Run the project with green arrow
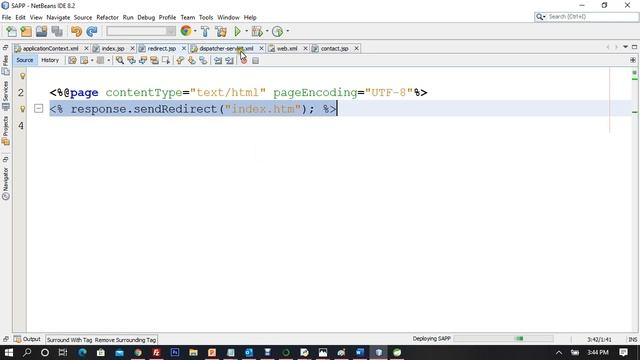640x360 pixels. tap(238, 31)
